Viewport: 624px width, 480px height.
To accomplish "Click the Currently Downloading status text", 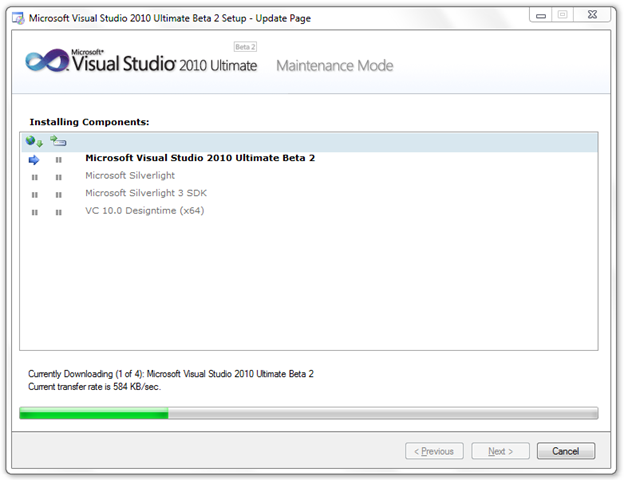I will [171, 374].
